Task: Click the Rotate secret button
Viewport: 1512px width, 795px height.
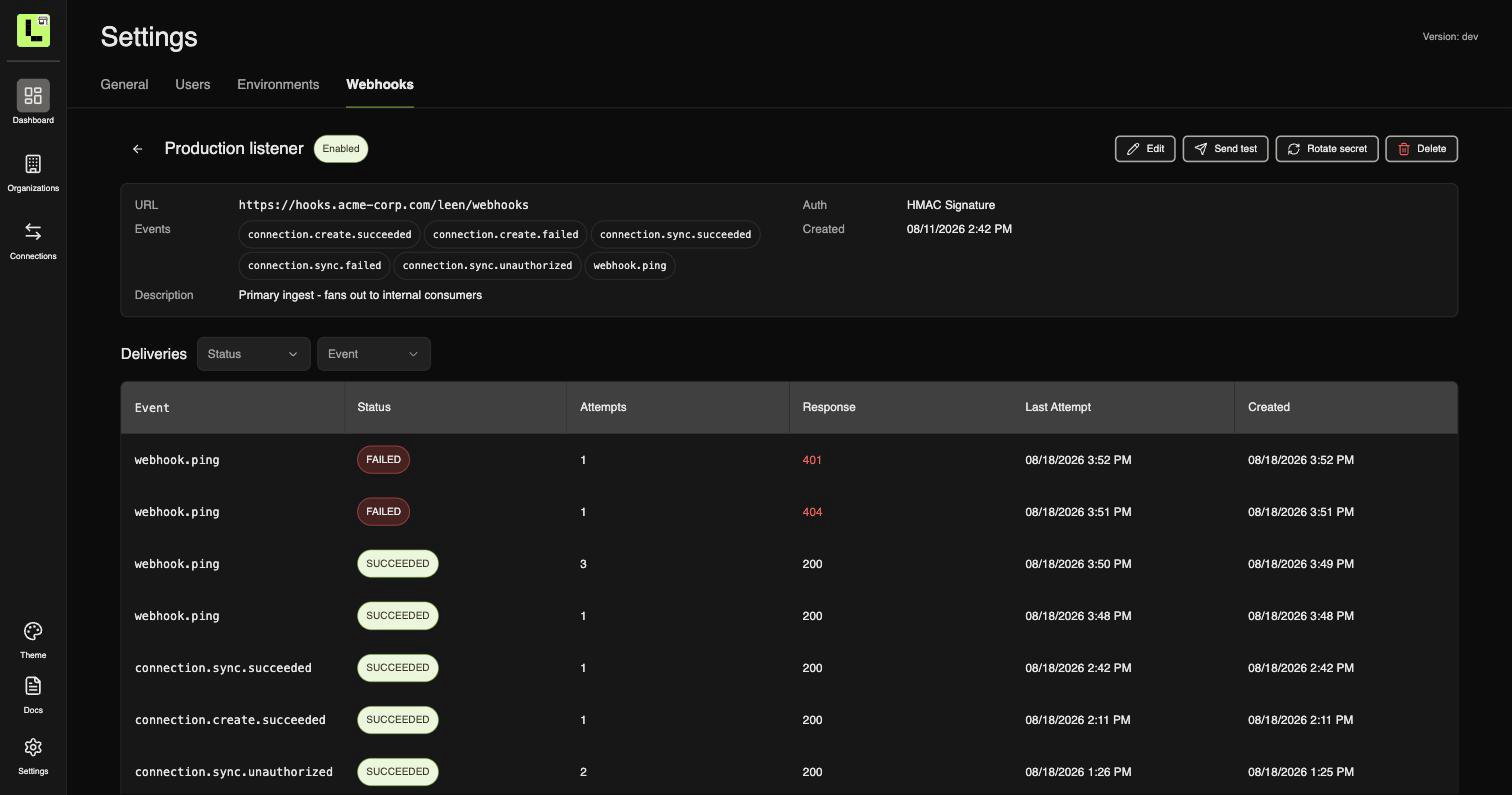Action: pos(1327,149)
